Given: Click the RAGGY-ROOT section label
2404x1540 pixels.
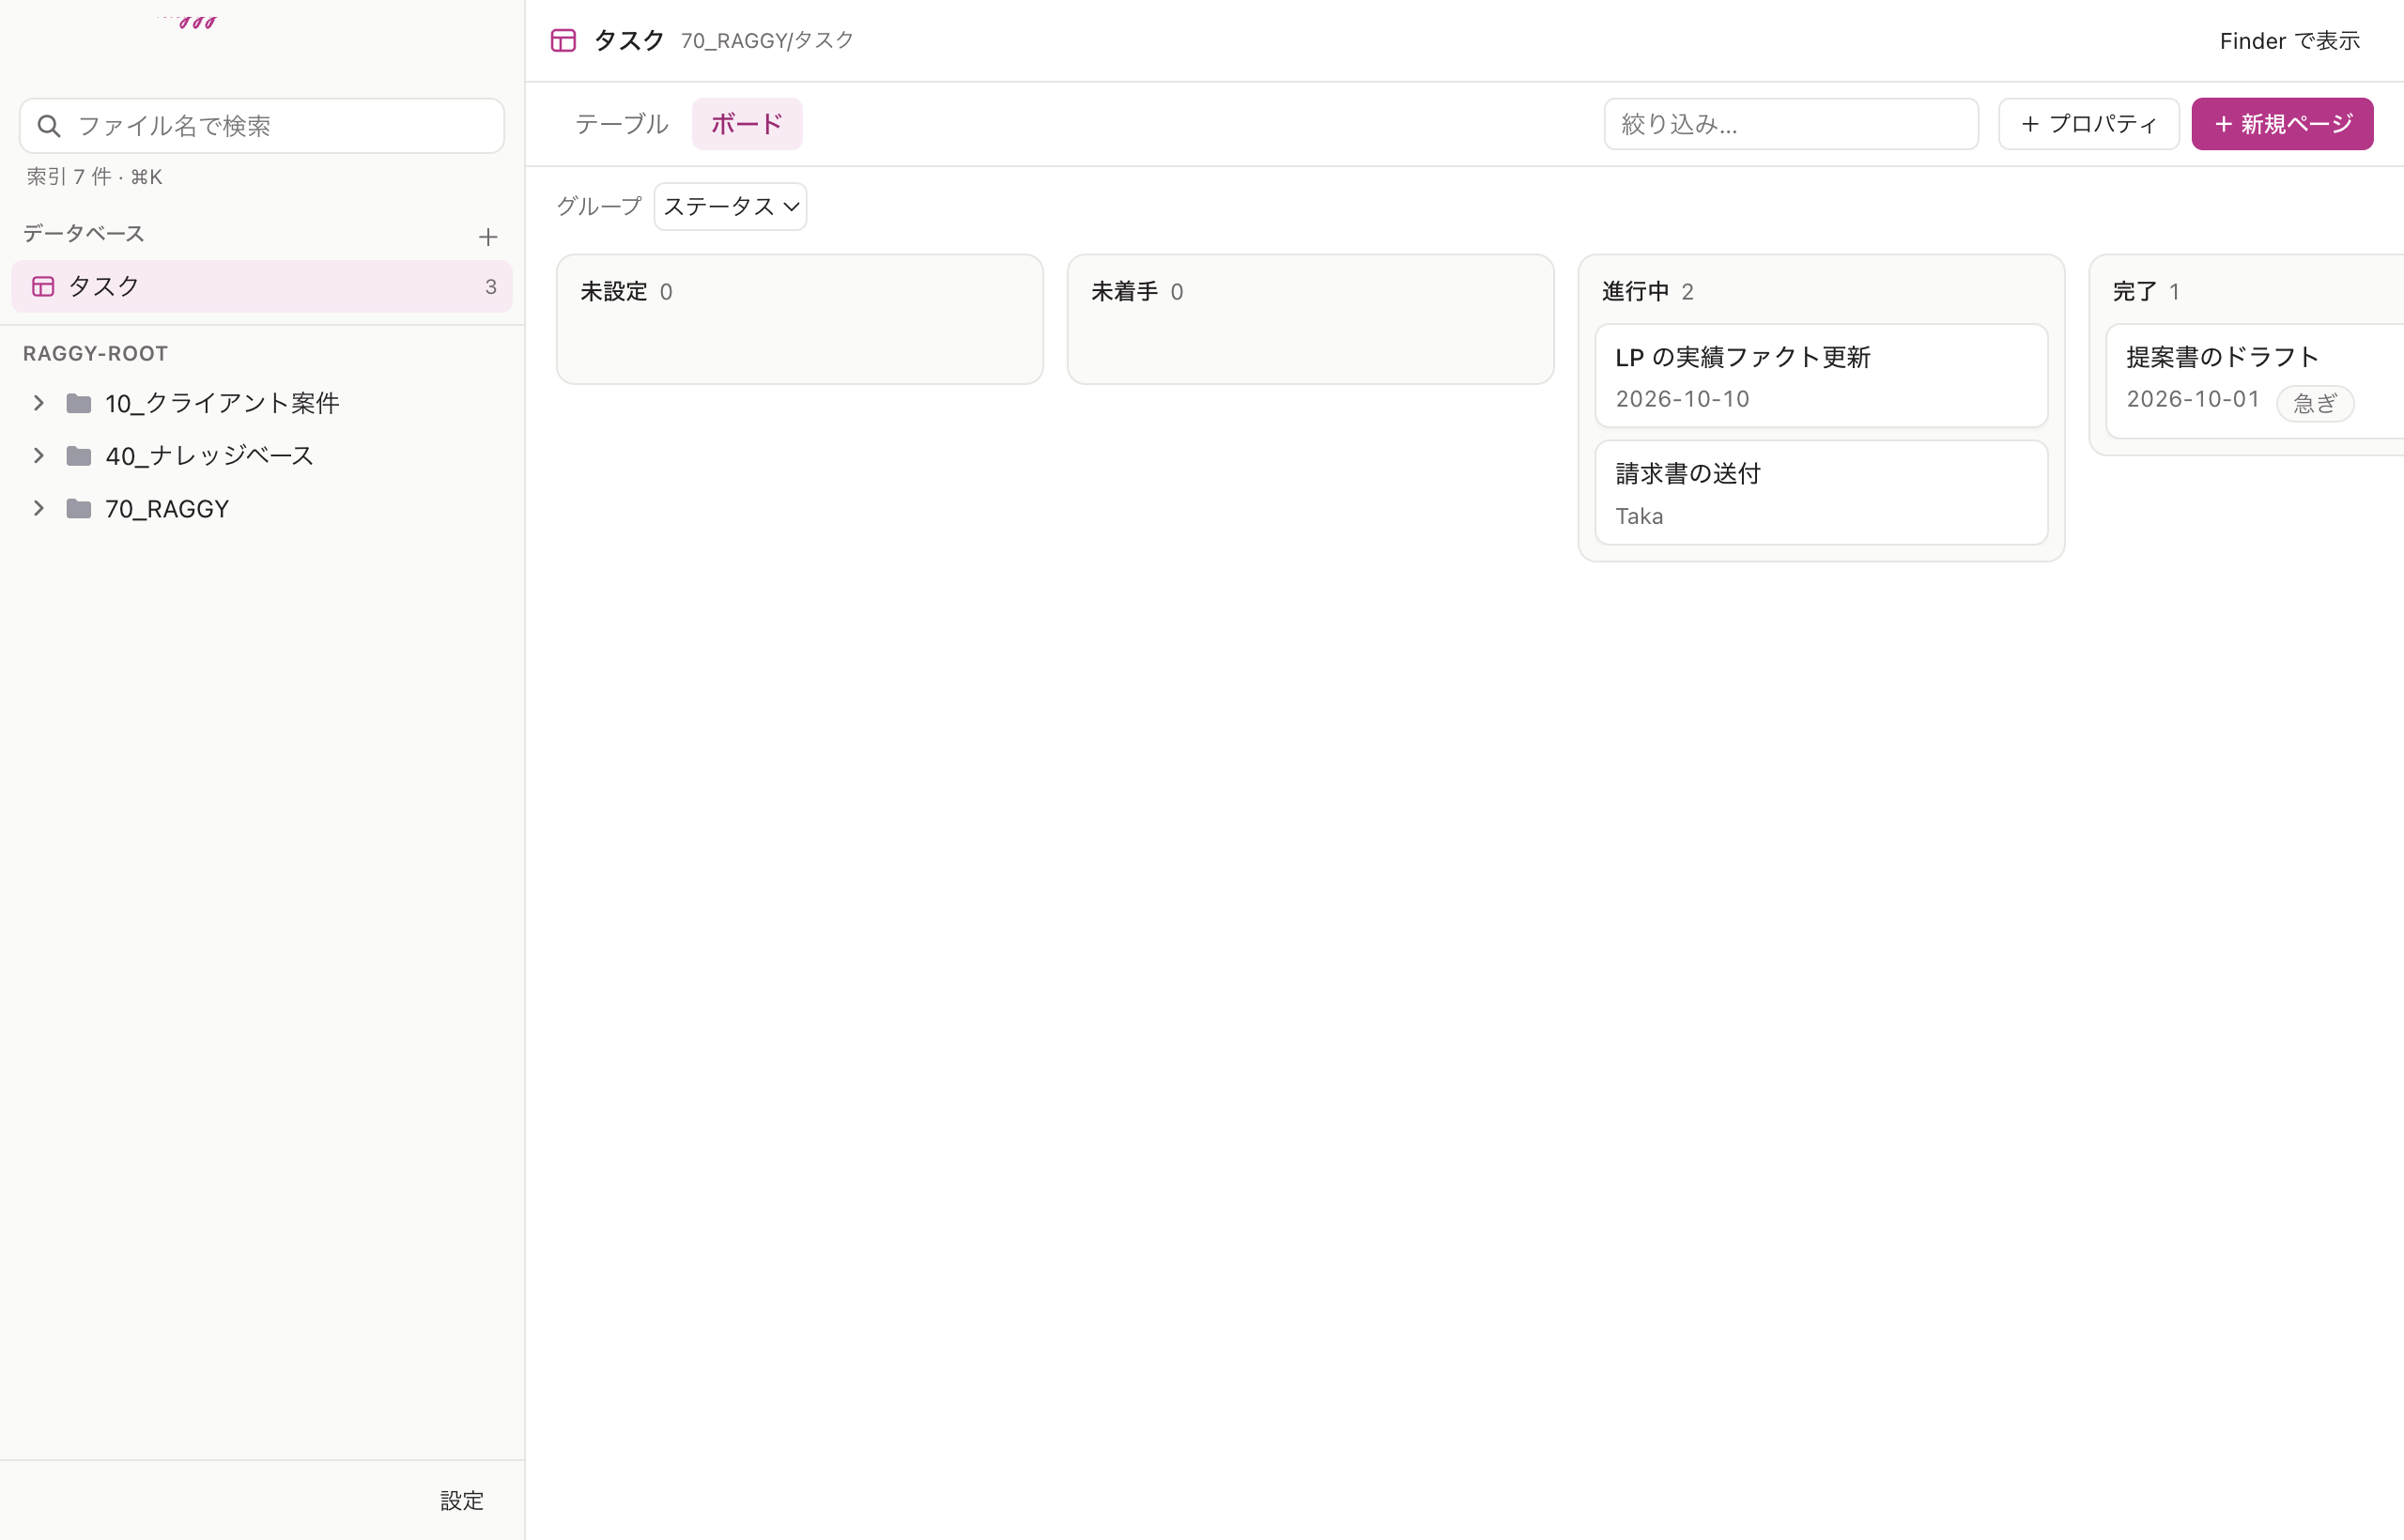Looking at the screenshot, I should coord(95,354).
